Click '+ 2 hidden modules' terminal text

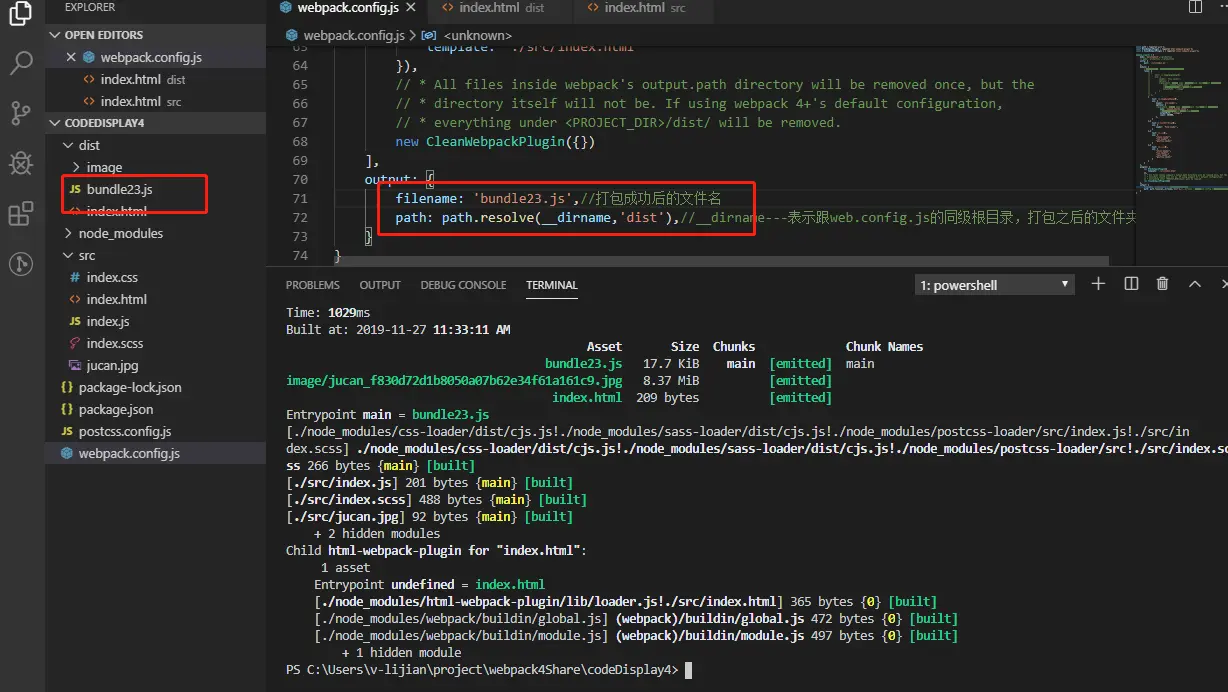tap(377, 533)
